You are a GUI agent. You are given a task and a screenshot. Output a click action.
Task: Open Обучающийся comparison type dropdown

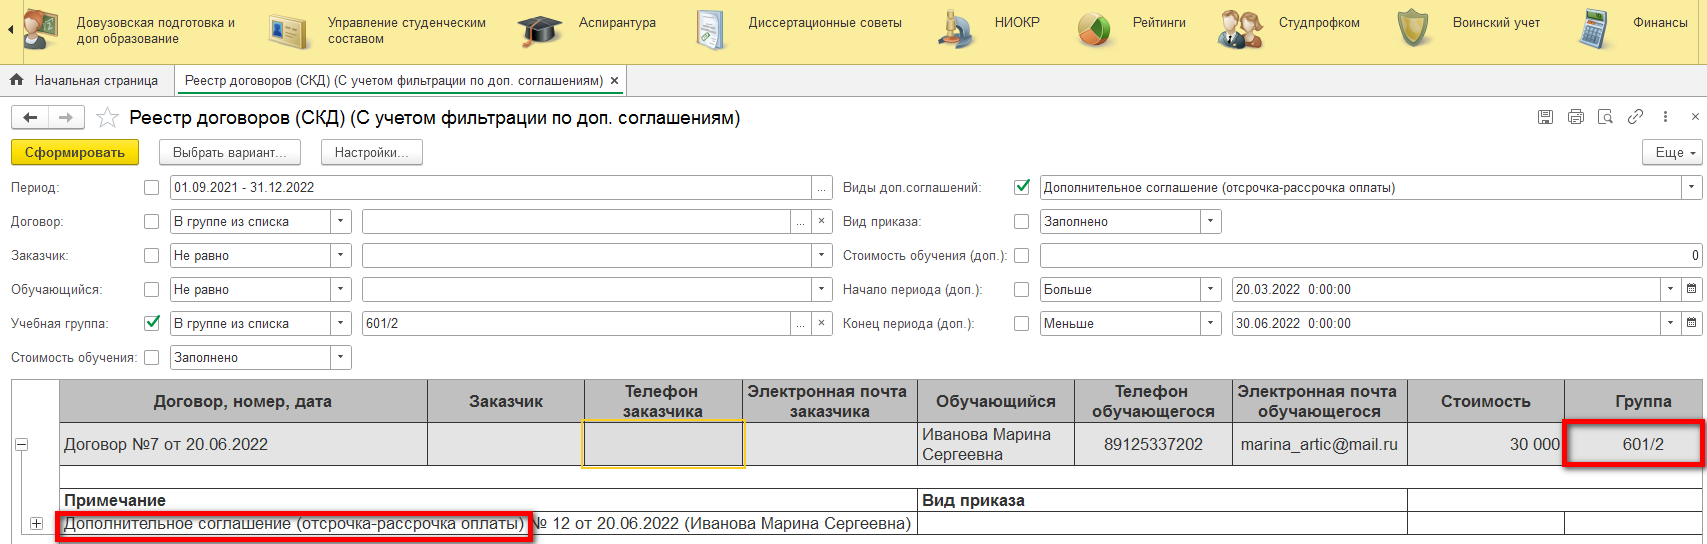[x=341, y=290]
